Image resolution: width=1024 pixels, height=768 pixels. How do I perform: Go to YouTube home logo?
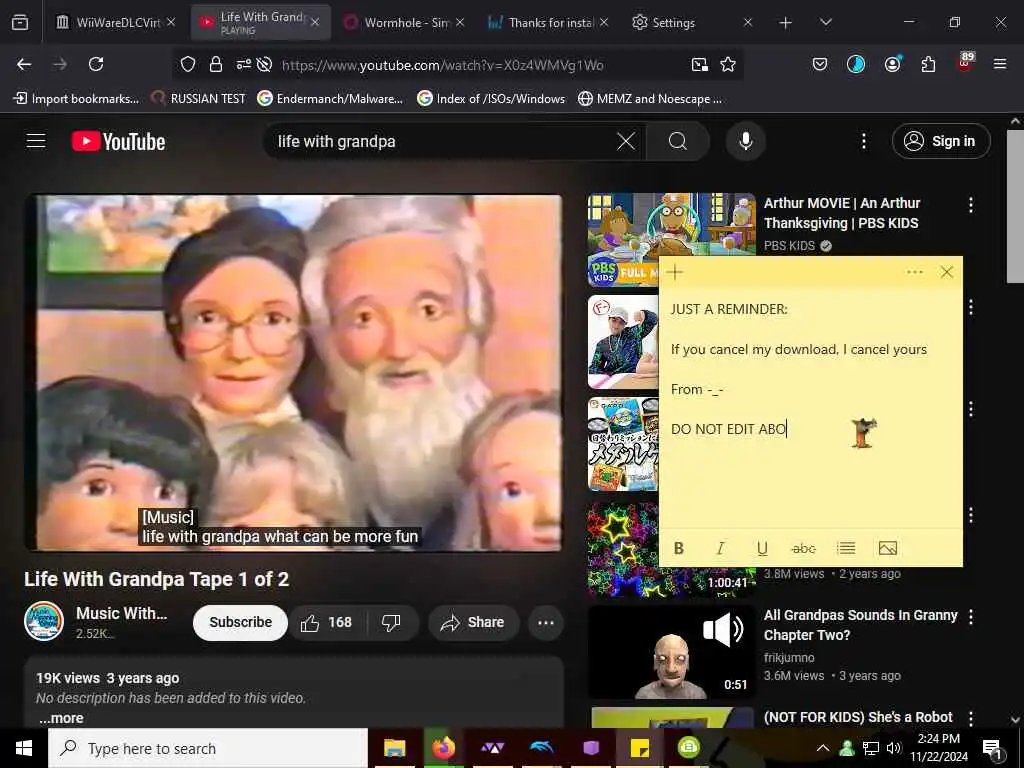[x=118, y=141]
